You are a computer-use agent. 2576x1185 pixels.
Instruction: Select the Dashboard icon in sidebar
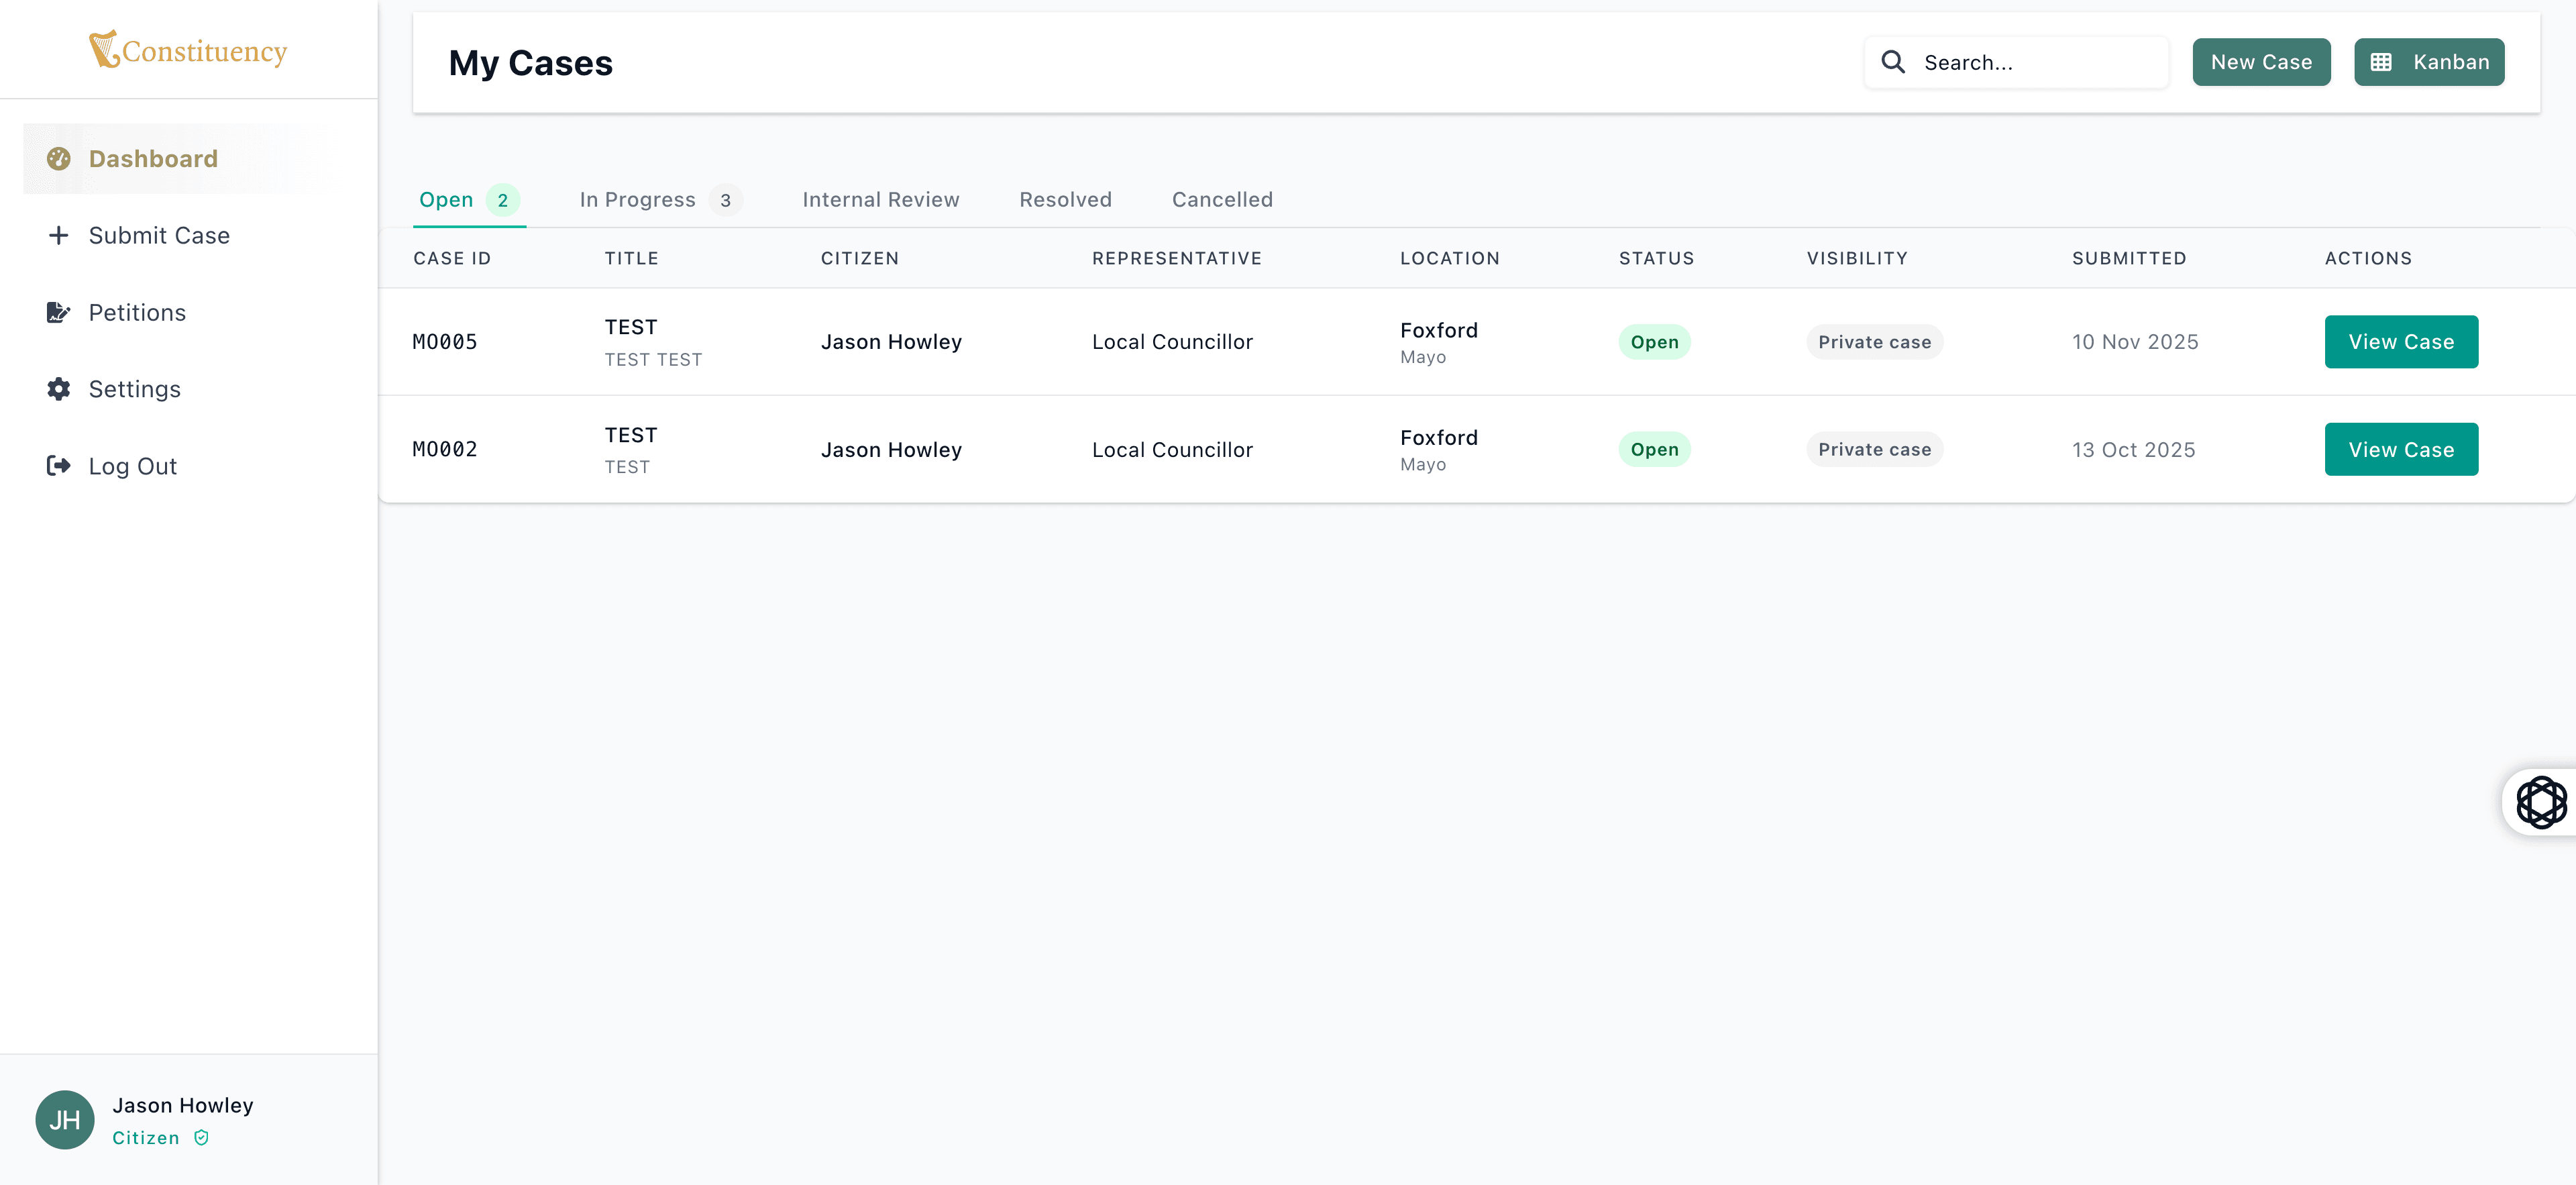[x=58, y=158]
